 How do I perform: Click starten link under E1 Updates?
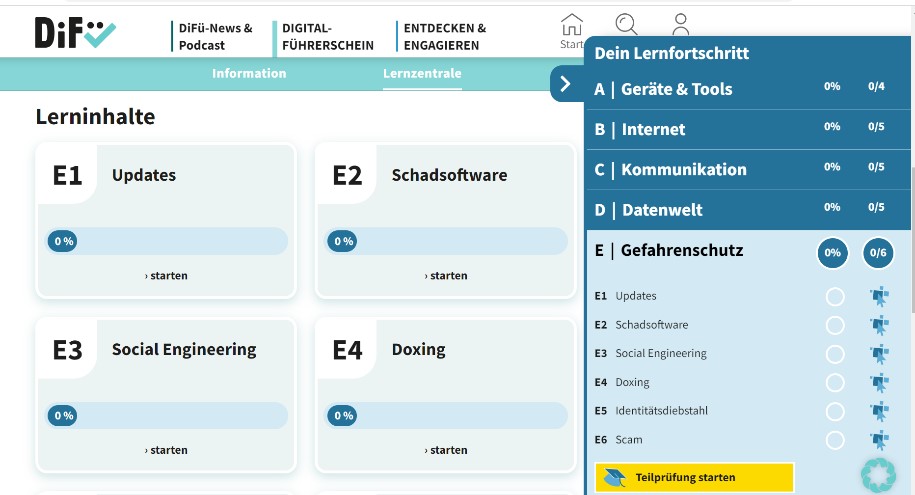pyautogui.click(x=166, y=276)
